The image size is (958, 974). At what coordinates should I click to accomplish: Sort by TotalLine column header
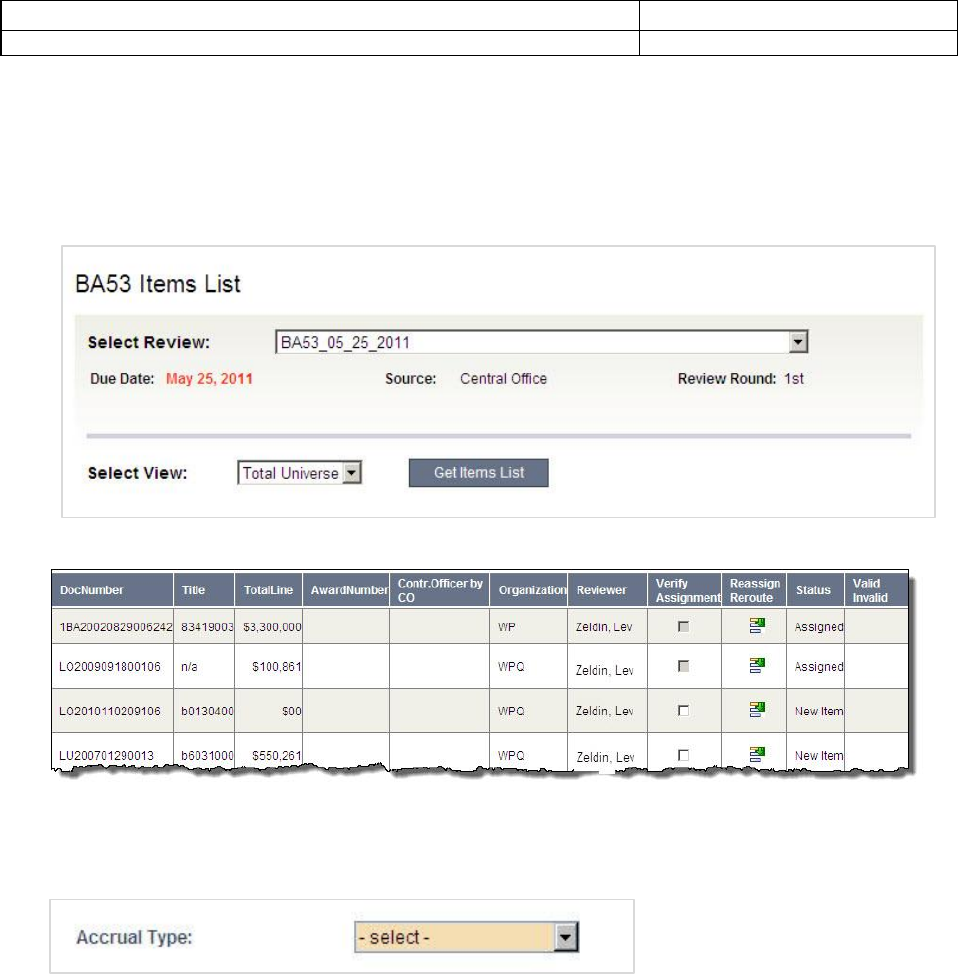(268, 589)
